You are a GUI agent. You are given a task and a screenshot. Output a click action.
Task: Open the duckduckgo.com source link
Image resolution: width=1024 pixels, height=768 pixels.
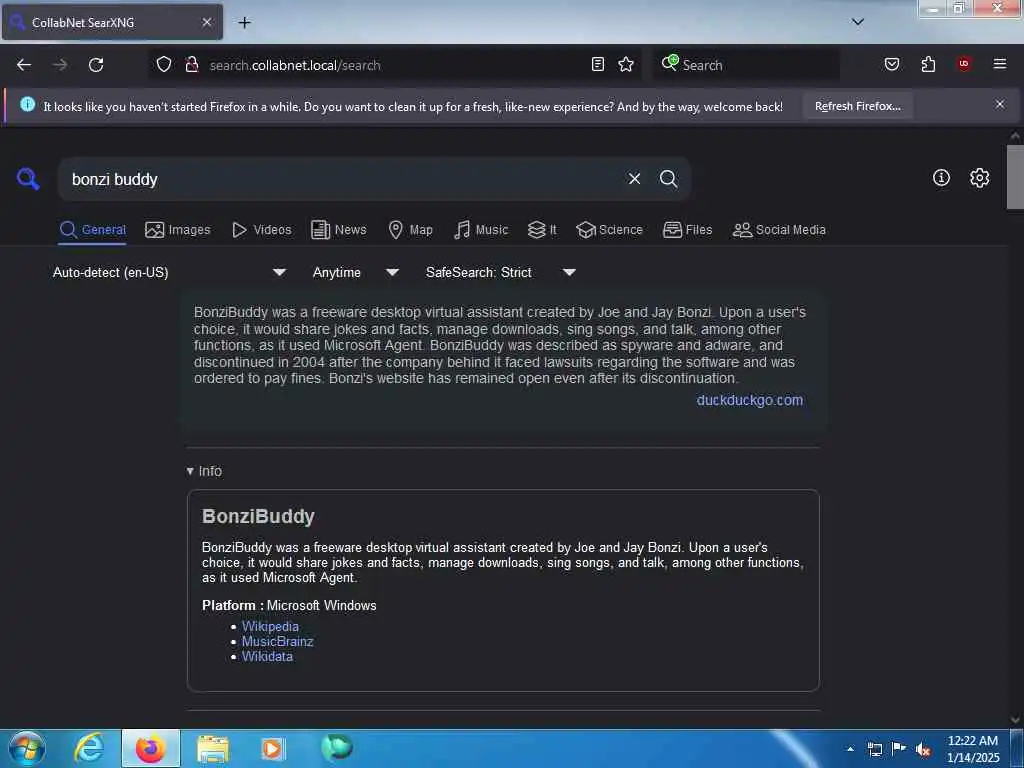(x=750, y=400)
